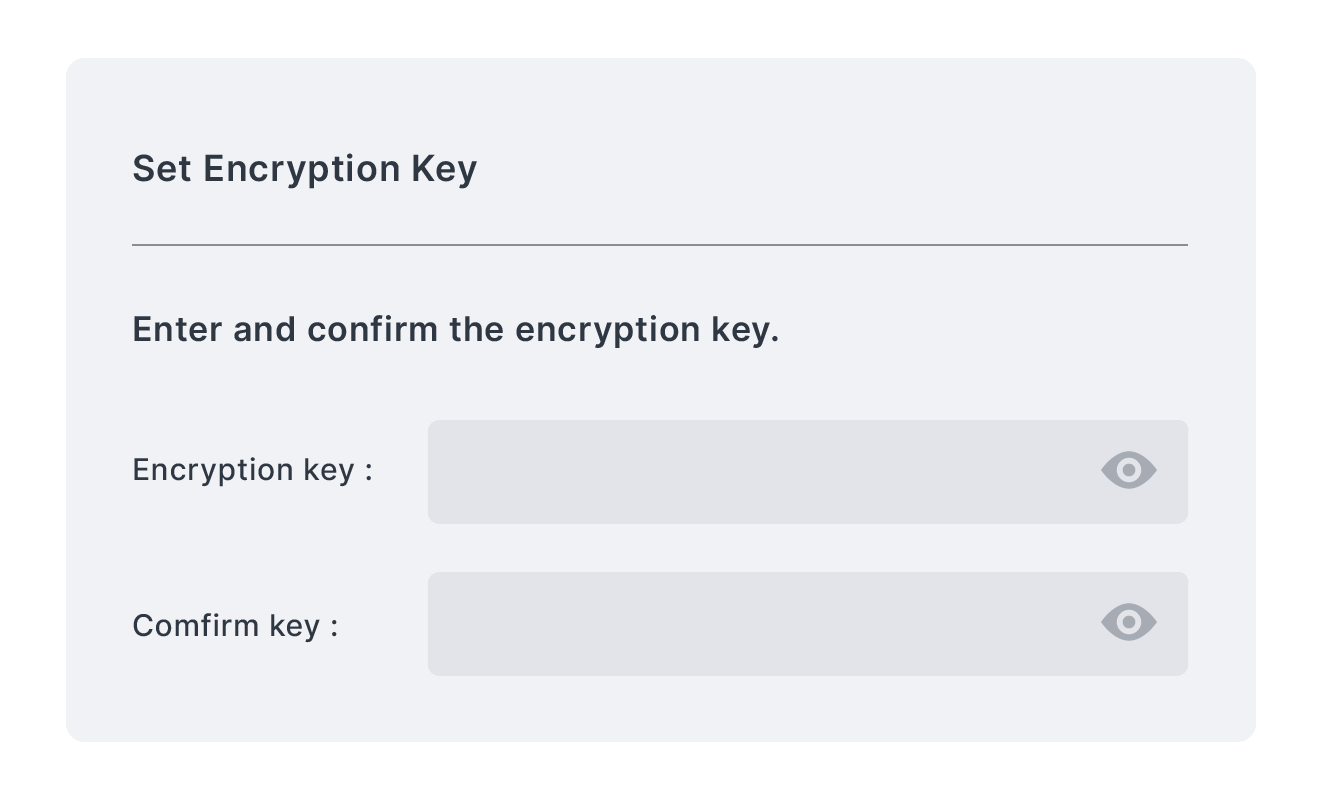Click the divider line below the title
This screenshot has height=800, width=1320.
coord(660,244)
